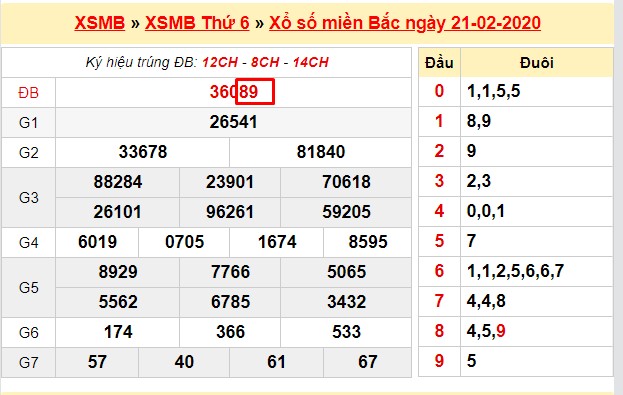Click the Đầu column header
The image size is (623, 395).
click(439, 62)
